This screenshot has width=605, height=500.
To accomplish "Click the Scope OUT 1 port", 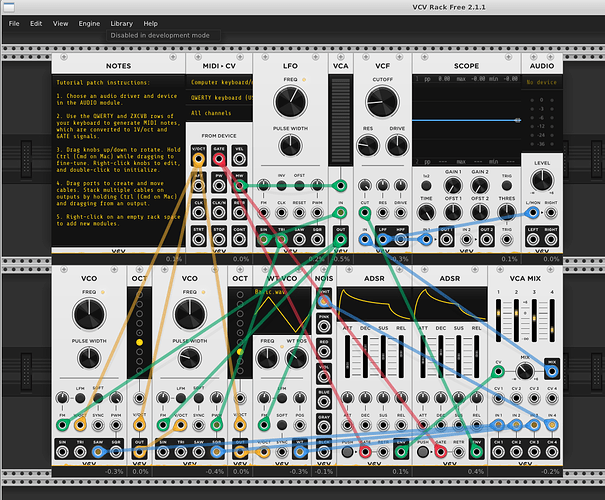I will coord(446,239).
